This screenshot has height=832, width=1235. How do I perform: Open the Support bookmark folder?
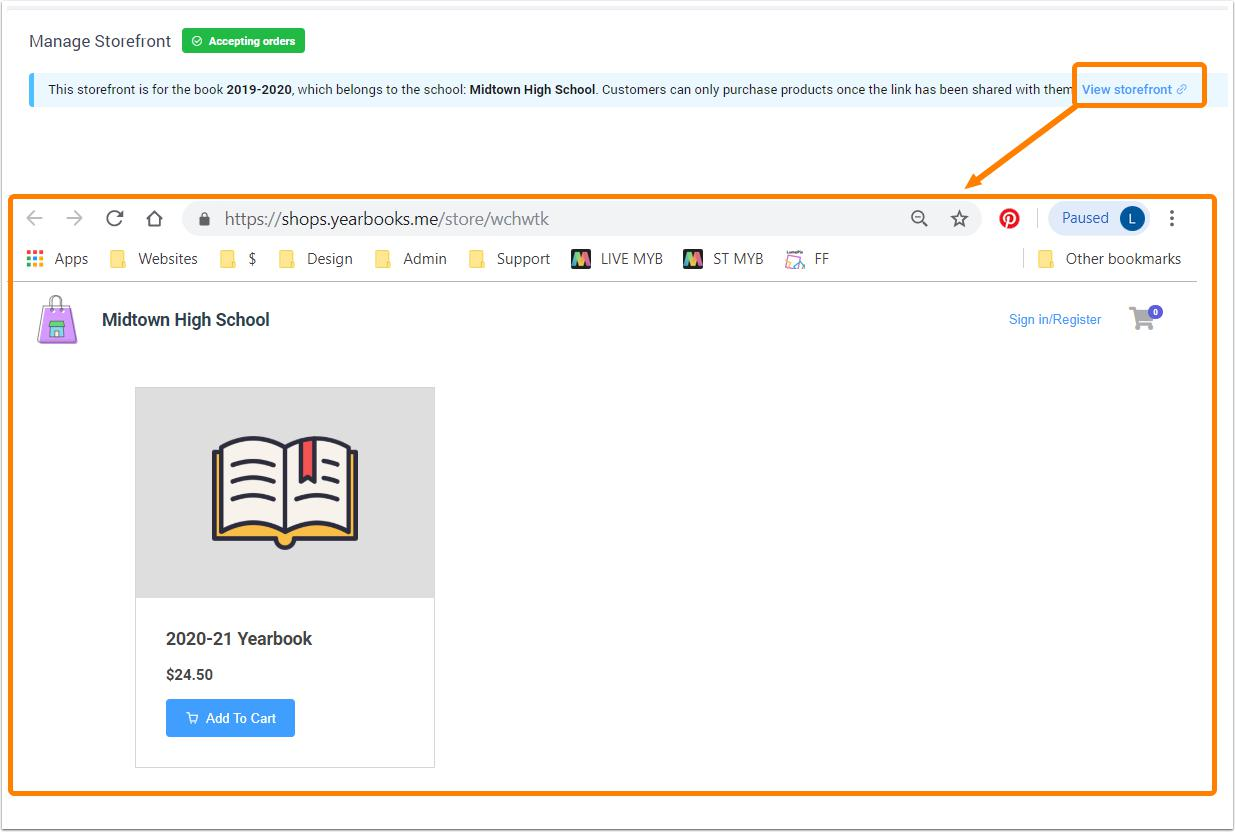click(509, 259)
